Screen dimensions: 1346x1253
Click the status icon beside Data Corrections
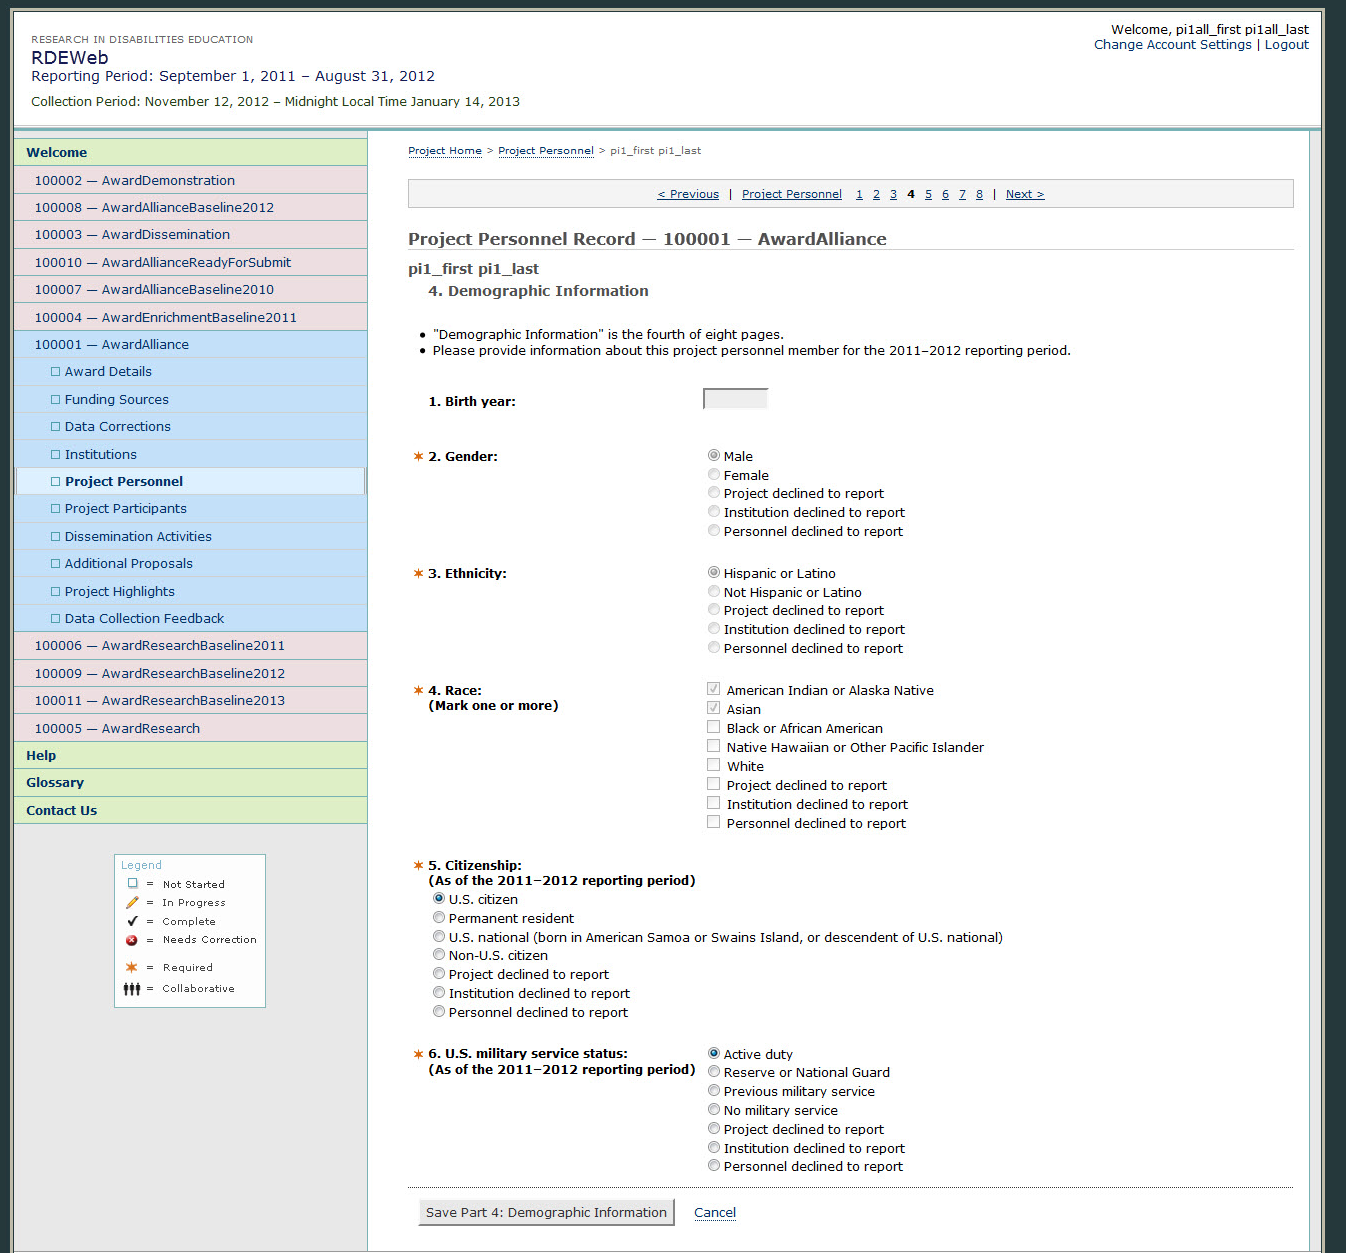[56, 427]
